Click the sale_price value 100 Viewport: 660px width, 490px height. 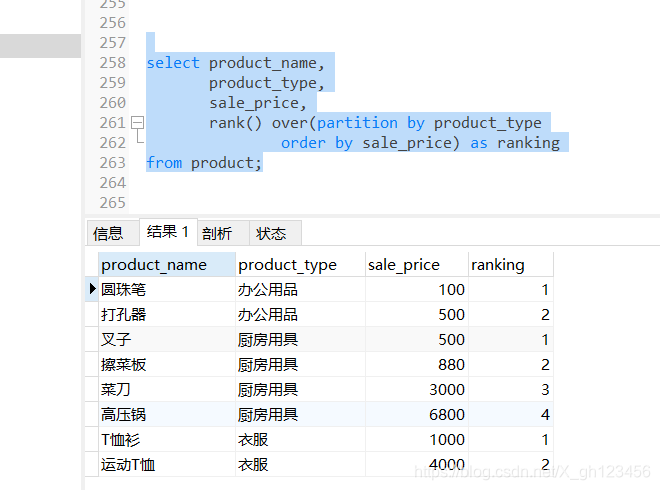(417, 290)
